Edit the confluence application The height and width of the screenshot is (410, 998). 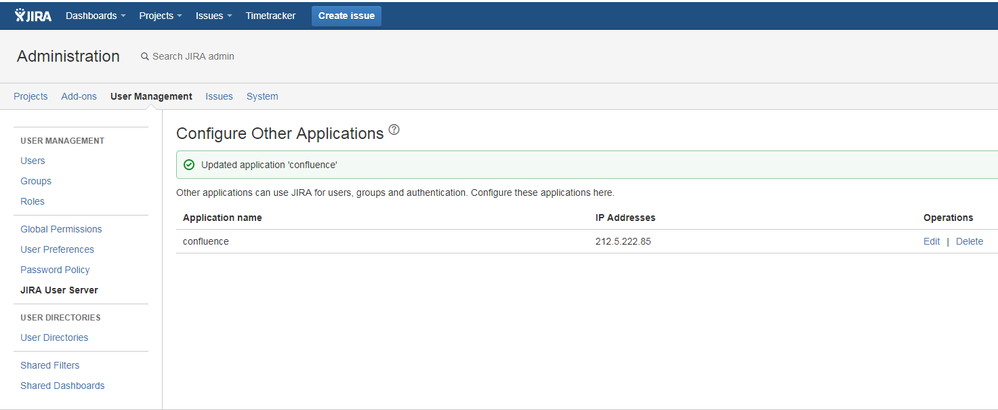click(x=931, y=242)
